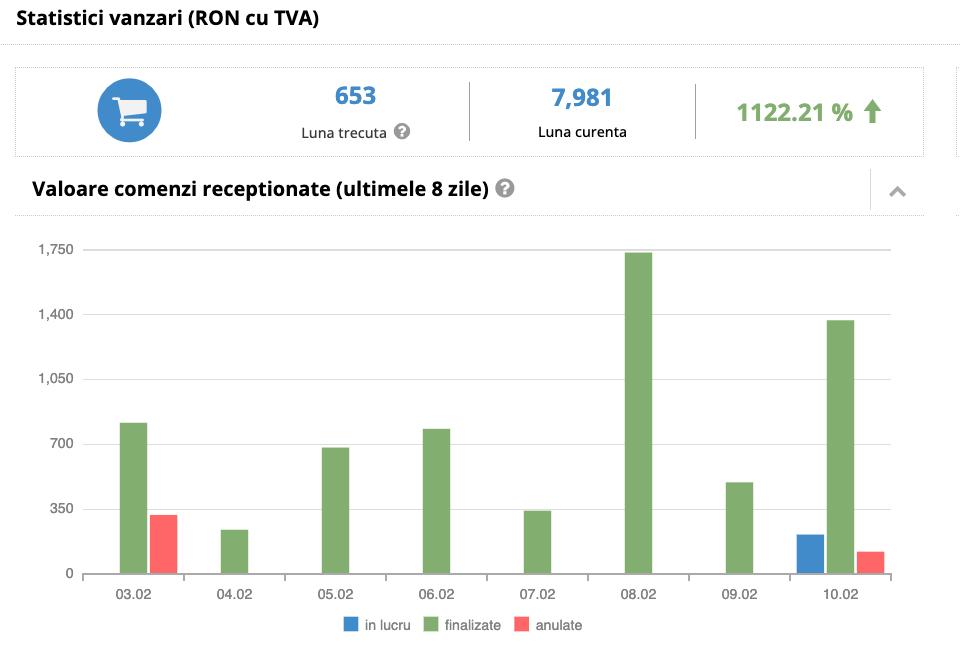This screenshot has width=960, height=648.
Task: Collapse the Valoare comenzi receptionate panel
Action: coord(897,191)
